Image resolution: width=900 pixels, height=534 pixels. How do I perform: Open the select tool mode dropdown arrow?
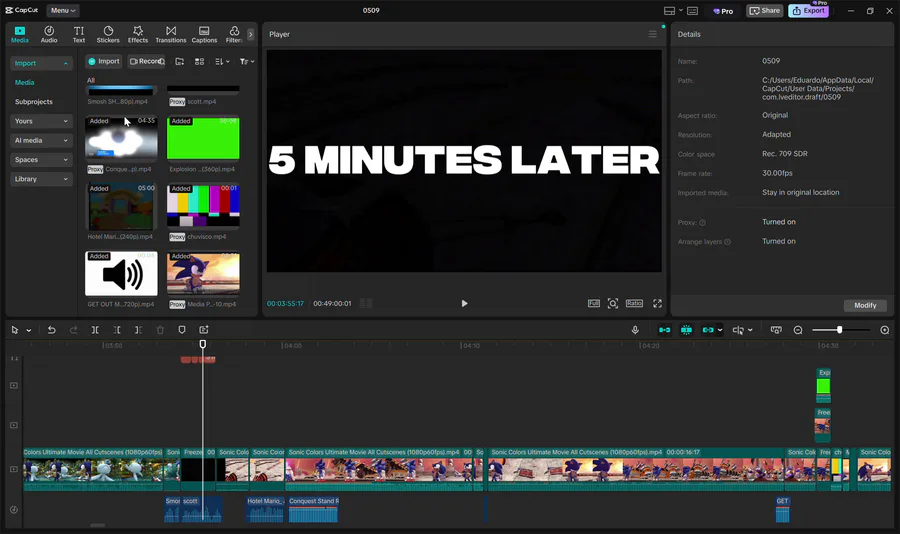pyautogui.click(x=29, y=330)
